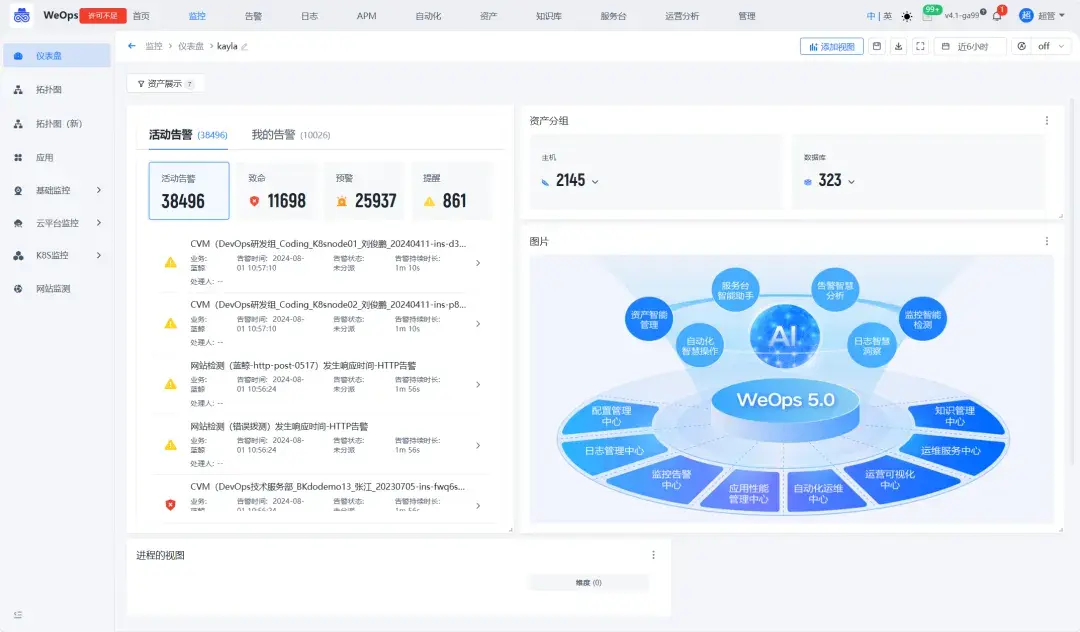Open 告警 in top navigation
The width and height of the screenshot is (1080, 632).
click(253, 16)
